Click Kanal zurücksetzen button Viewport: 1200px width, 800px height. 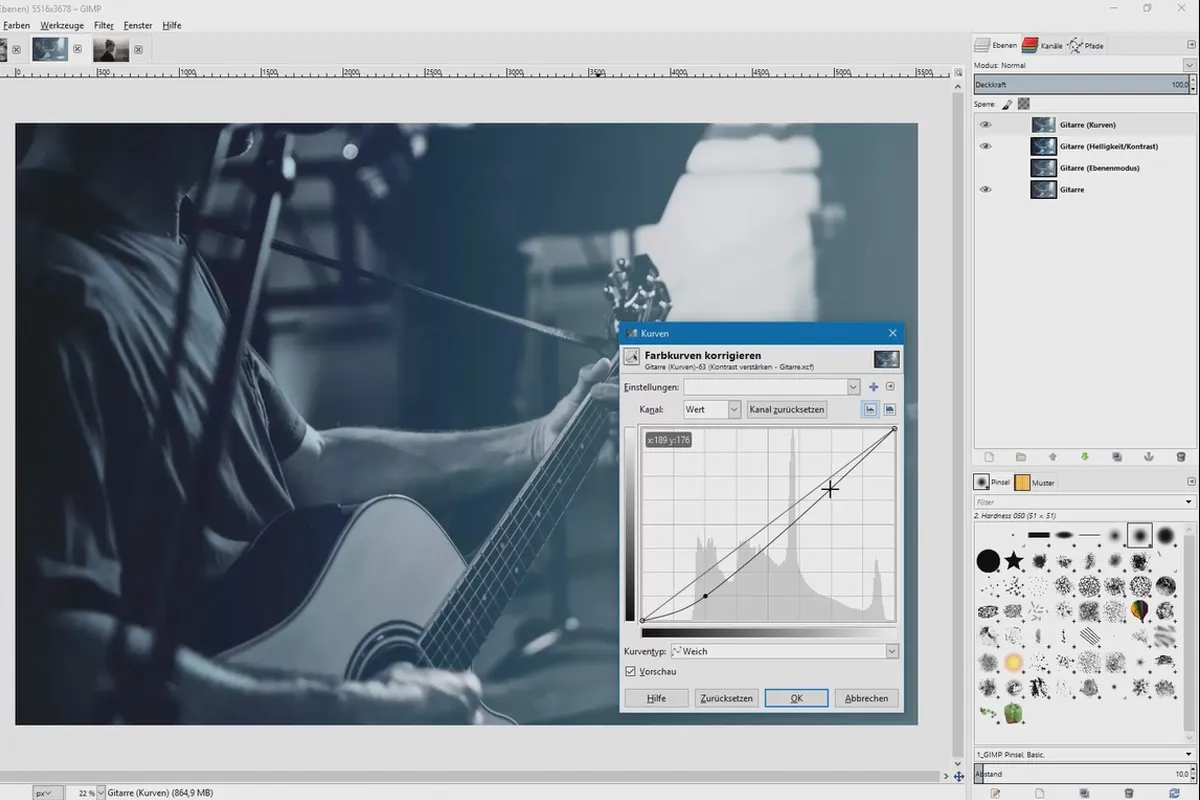[787, 409]
